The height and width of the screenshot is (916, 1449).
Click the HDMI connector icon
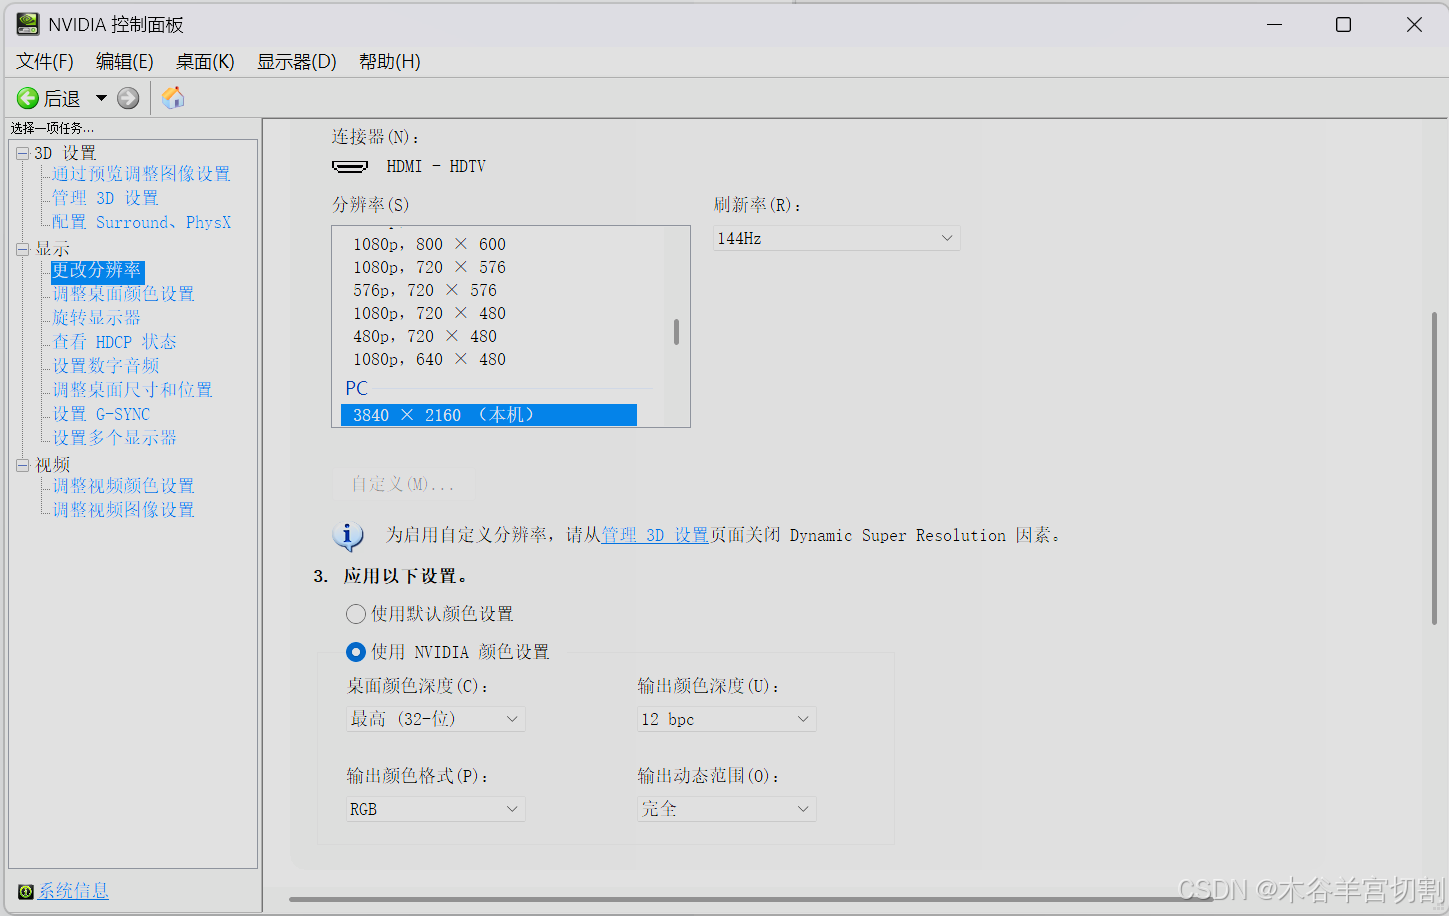[x=350, y=166]
